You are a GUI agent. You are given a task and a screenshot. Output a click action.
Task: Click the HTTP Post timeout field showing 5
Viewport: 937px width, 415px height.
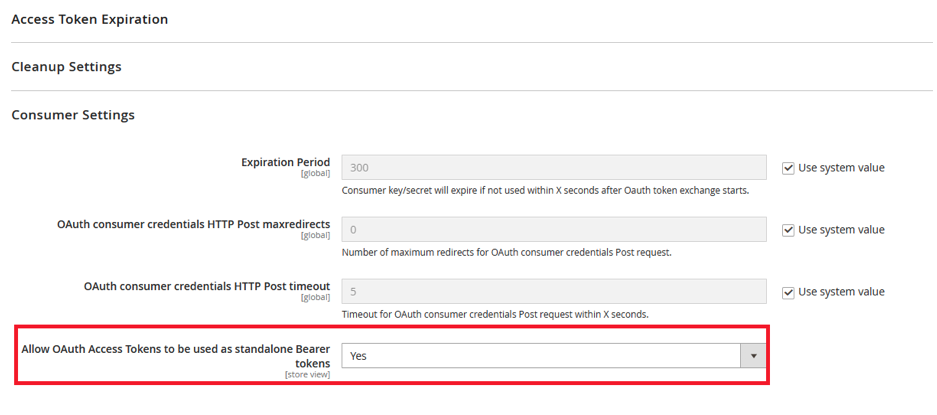click(554, 292)
